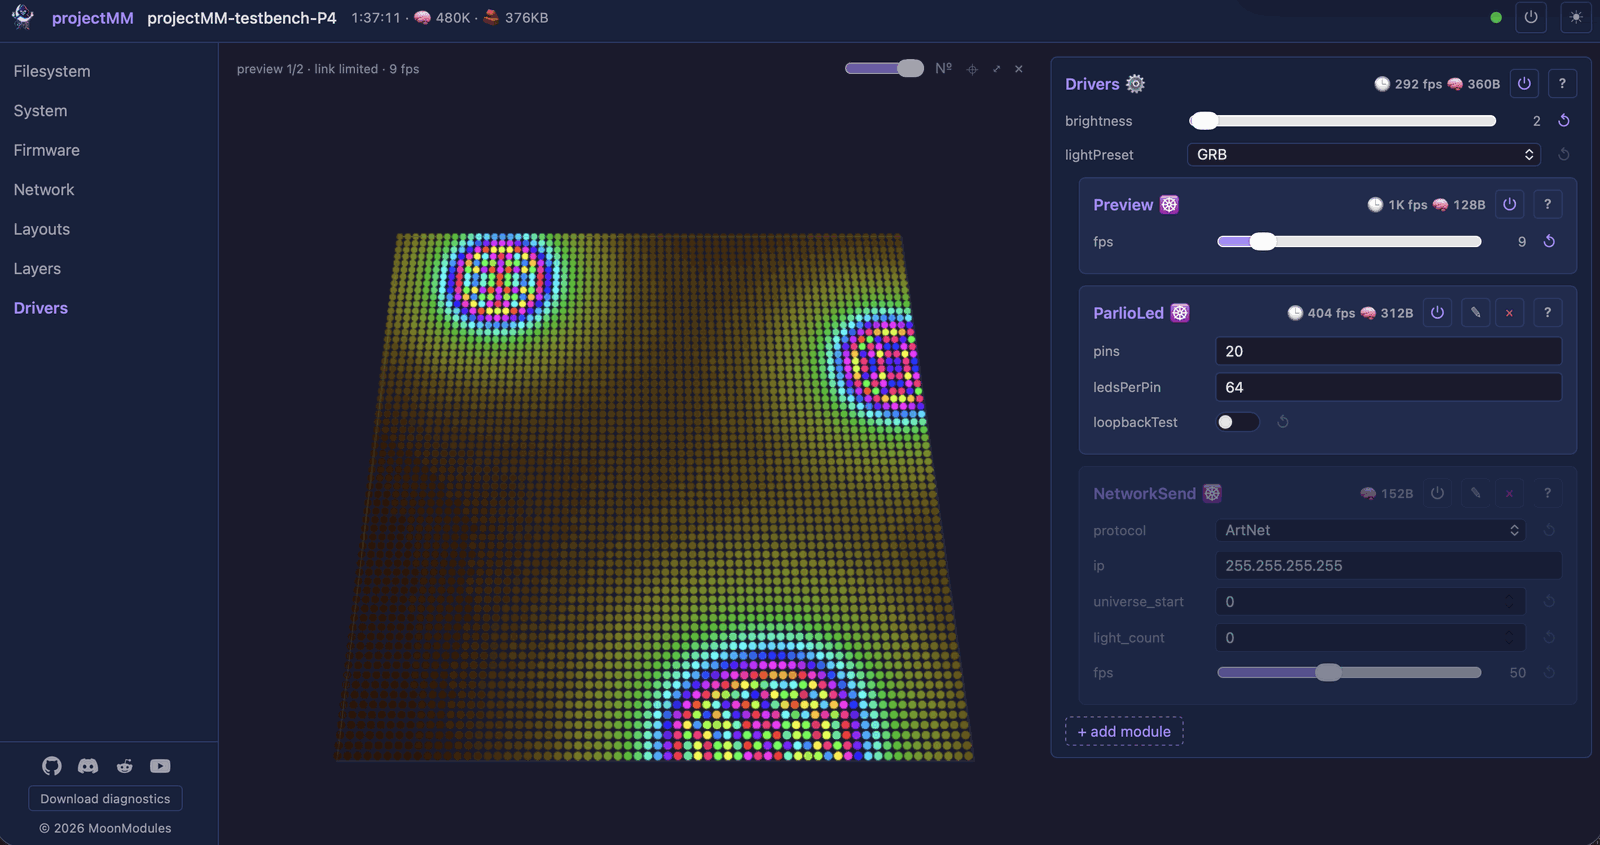1600x845 pixels.
Task: Open the System page
Action: tap(40, 111)
